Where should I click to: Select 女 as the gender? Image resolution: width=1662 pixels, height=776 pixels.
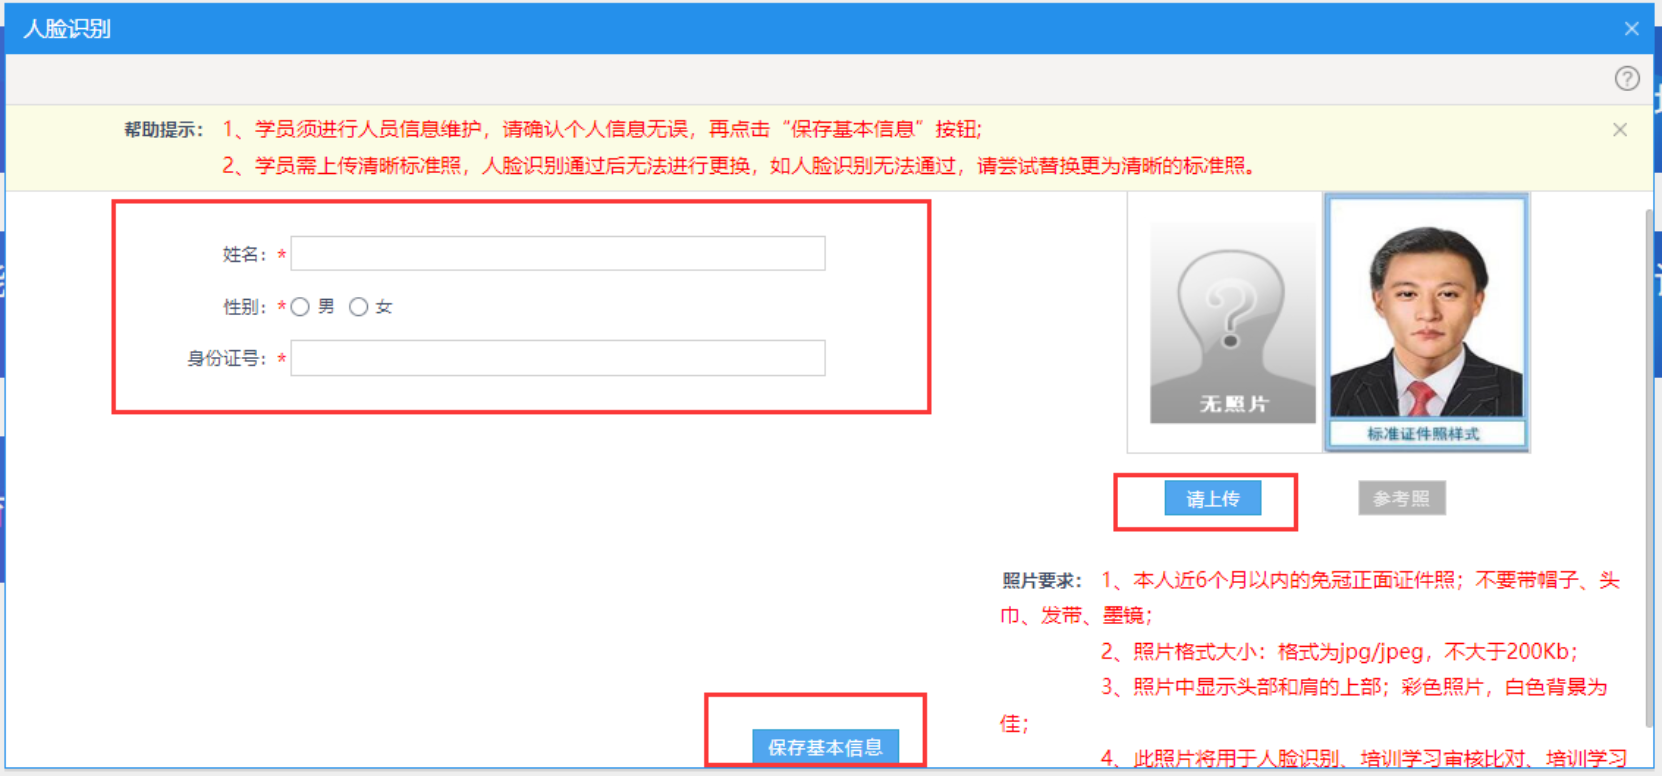pos(359,307)
